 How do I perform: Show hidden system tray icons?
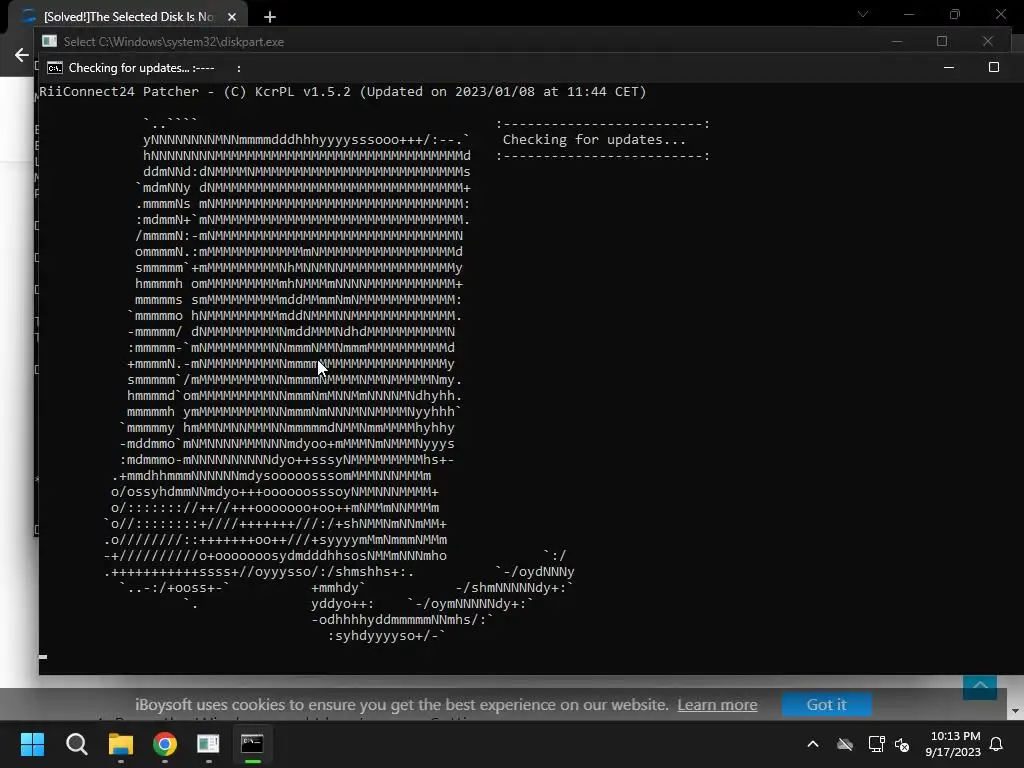tap(813, 744)
